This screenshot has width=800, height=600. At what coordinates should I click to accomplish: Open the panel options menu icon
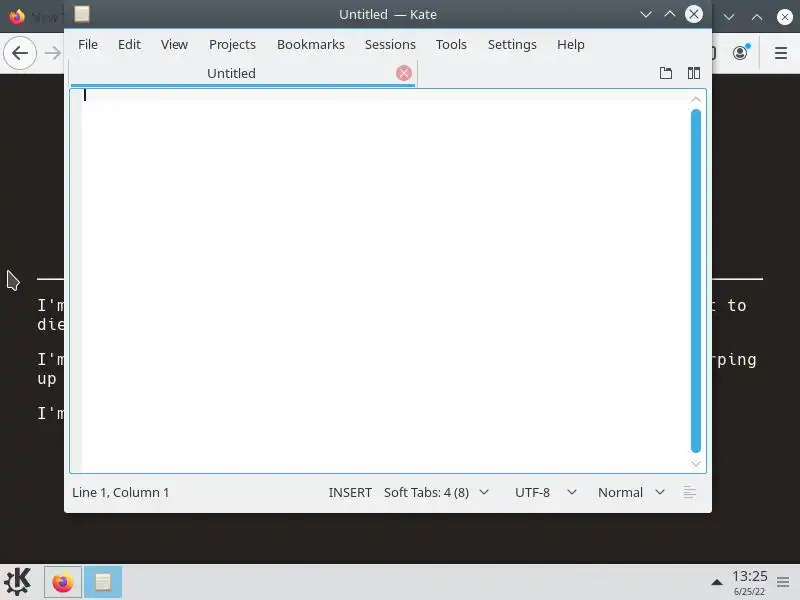tap(783, 582)
